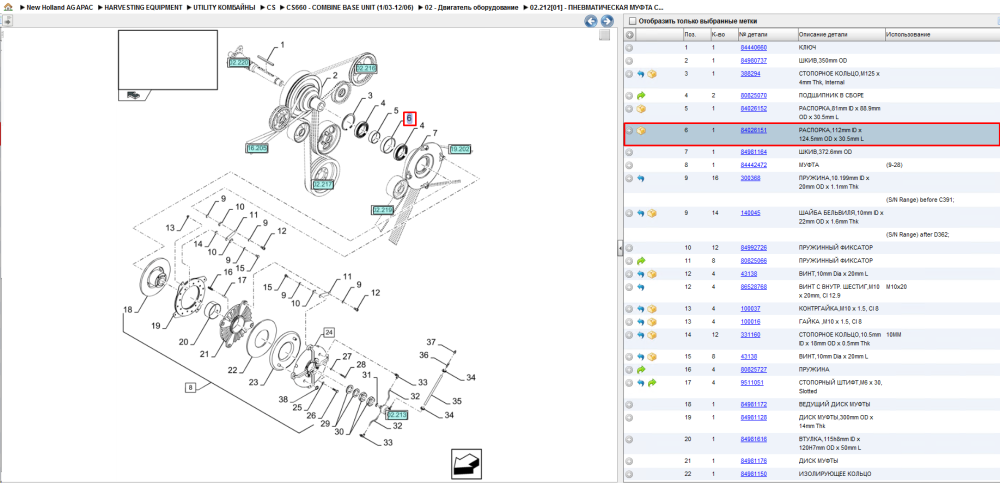
Task: Open part number link 84442472
Action: pyautogui.click(x=753, y=165)
